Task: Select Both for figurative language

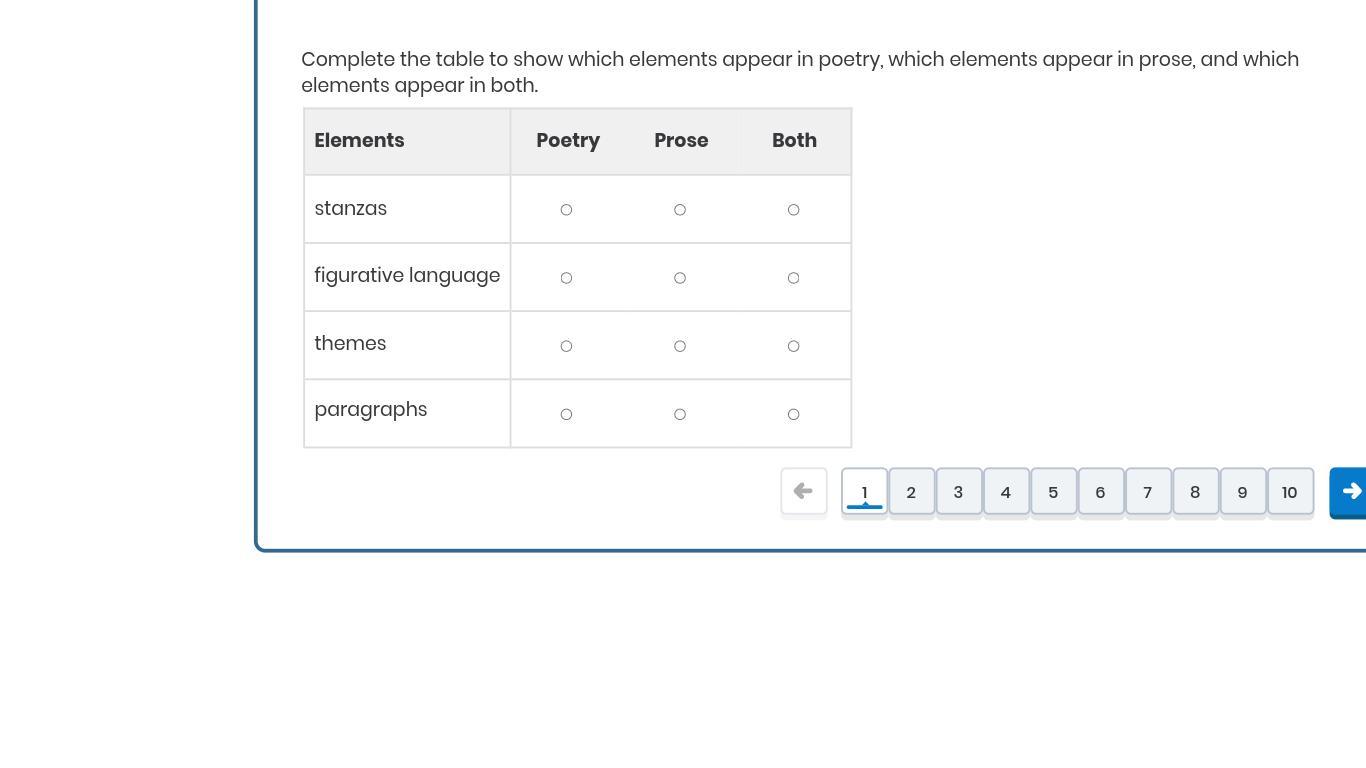Action: pyautogui.click(x=793, y=278)
